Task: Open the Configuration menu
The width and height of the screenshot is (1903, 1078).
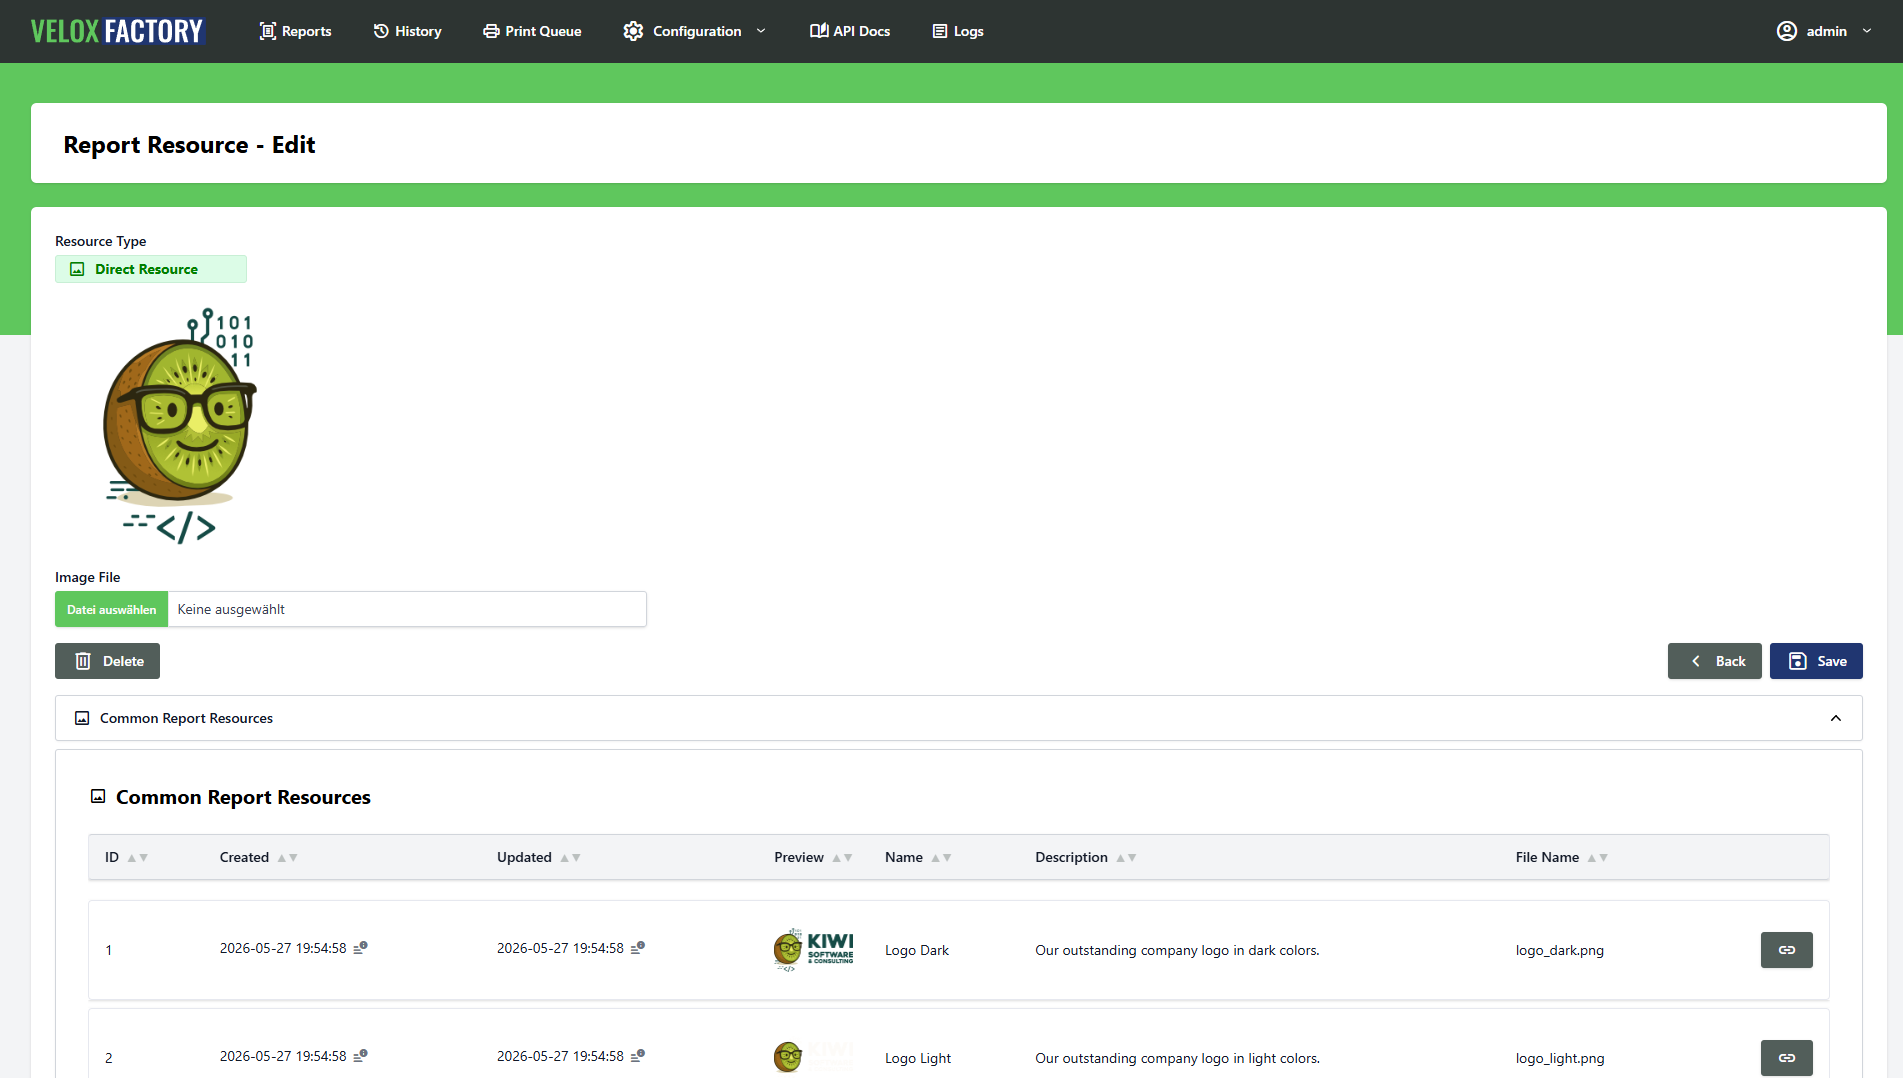Action: point(694,31)
